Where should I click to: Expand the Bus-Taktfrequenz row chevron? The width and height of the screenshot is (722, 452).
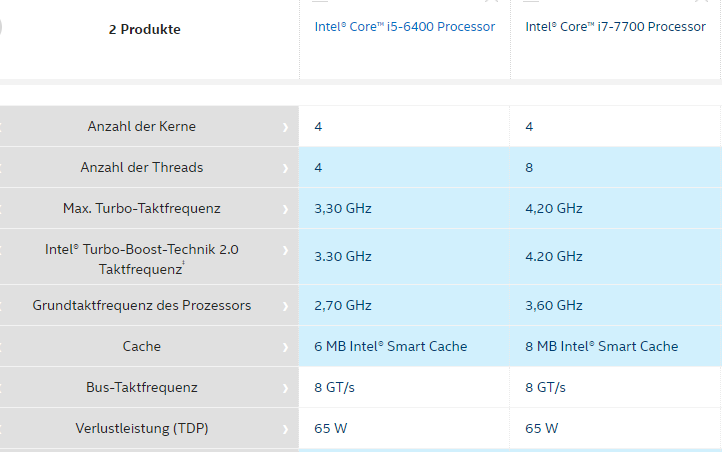coord(285,388)
